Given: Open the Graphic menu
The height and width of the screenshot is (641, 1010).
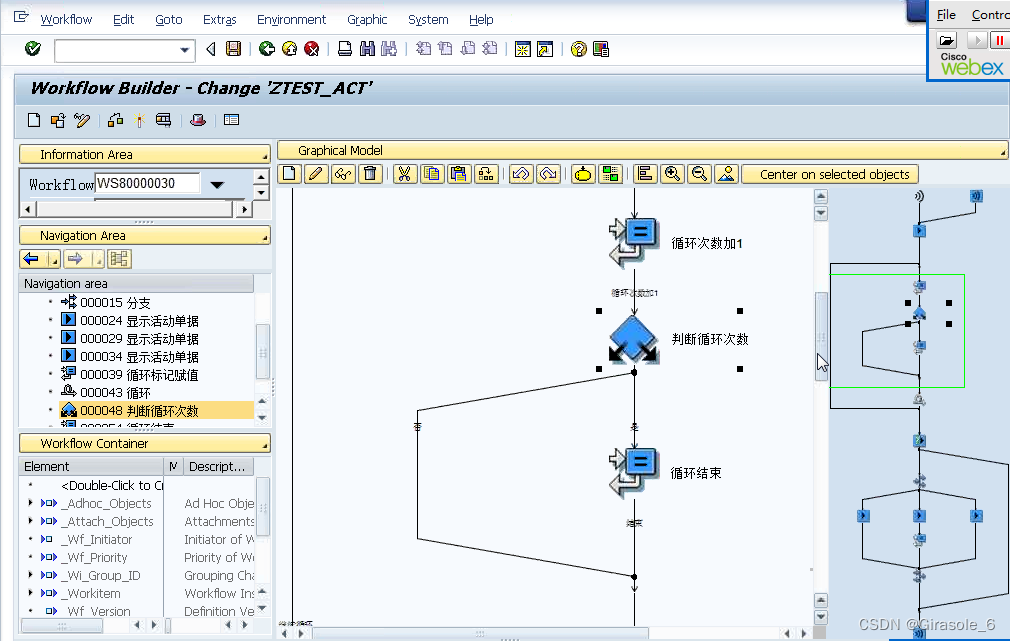Looking at the screenshot, I should click(367, 19).
